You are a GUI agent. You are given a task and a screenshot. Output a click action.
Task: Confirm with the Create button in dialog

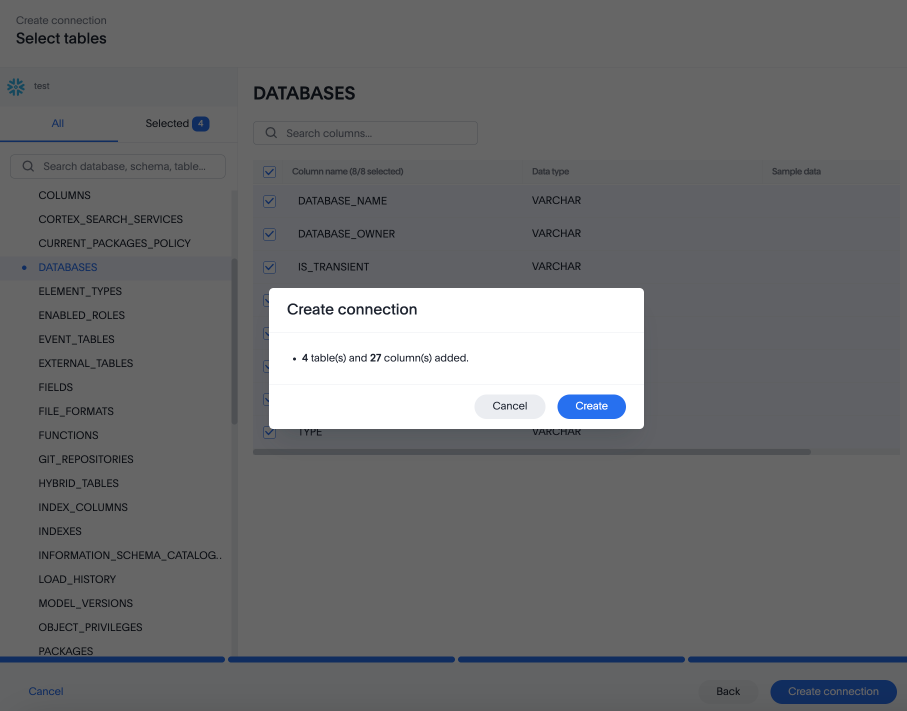click(591, 406)
